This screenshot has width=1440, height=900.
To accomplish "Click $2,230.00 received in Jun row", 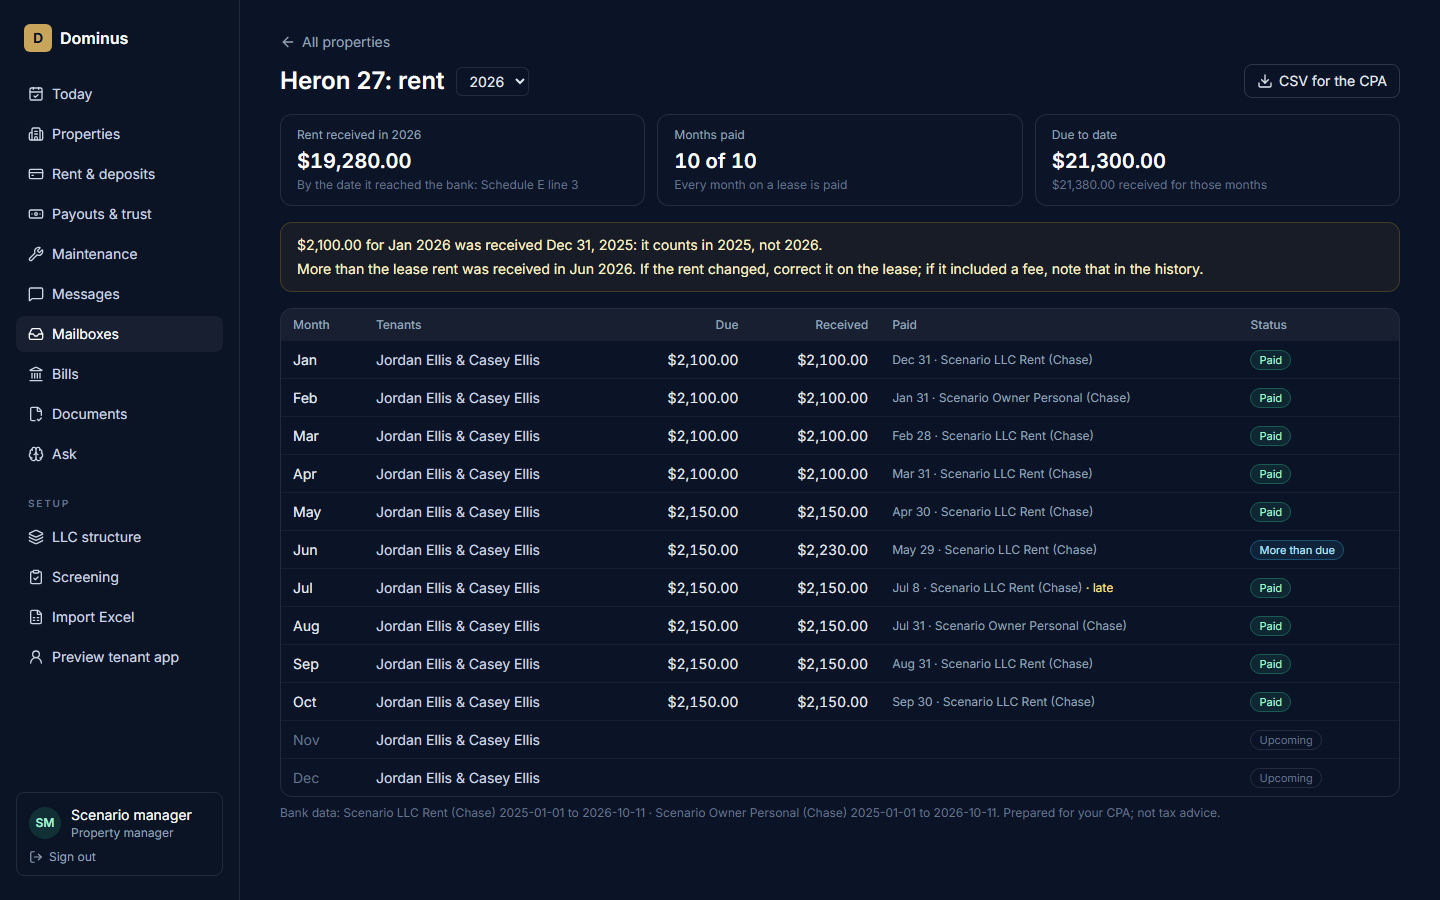I will coord(832,550).
